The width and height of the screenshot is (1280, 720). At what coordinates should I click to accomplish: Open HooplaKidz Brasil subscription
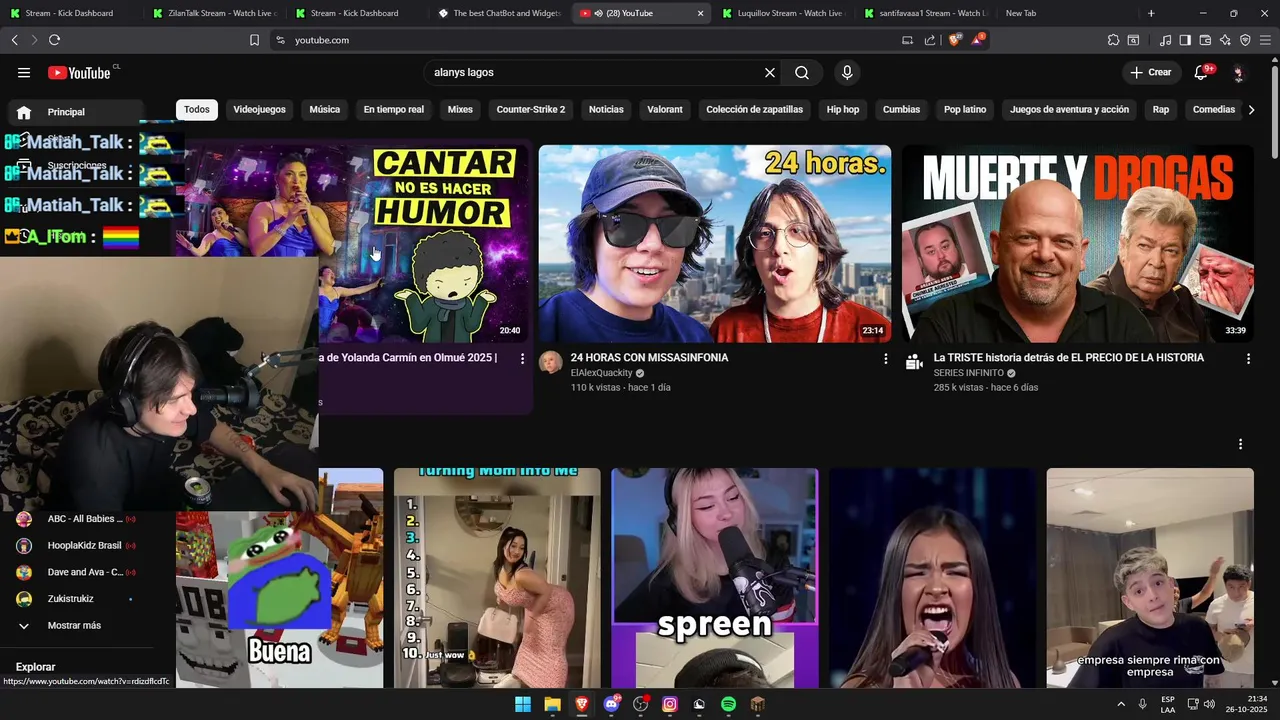pyautogui.click(x=75, y=546)
